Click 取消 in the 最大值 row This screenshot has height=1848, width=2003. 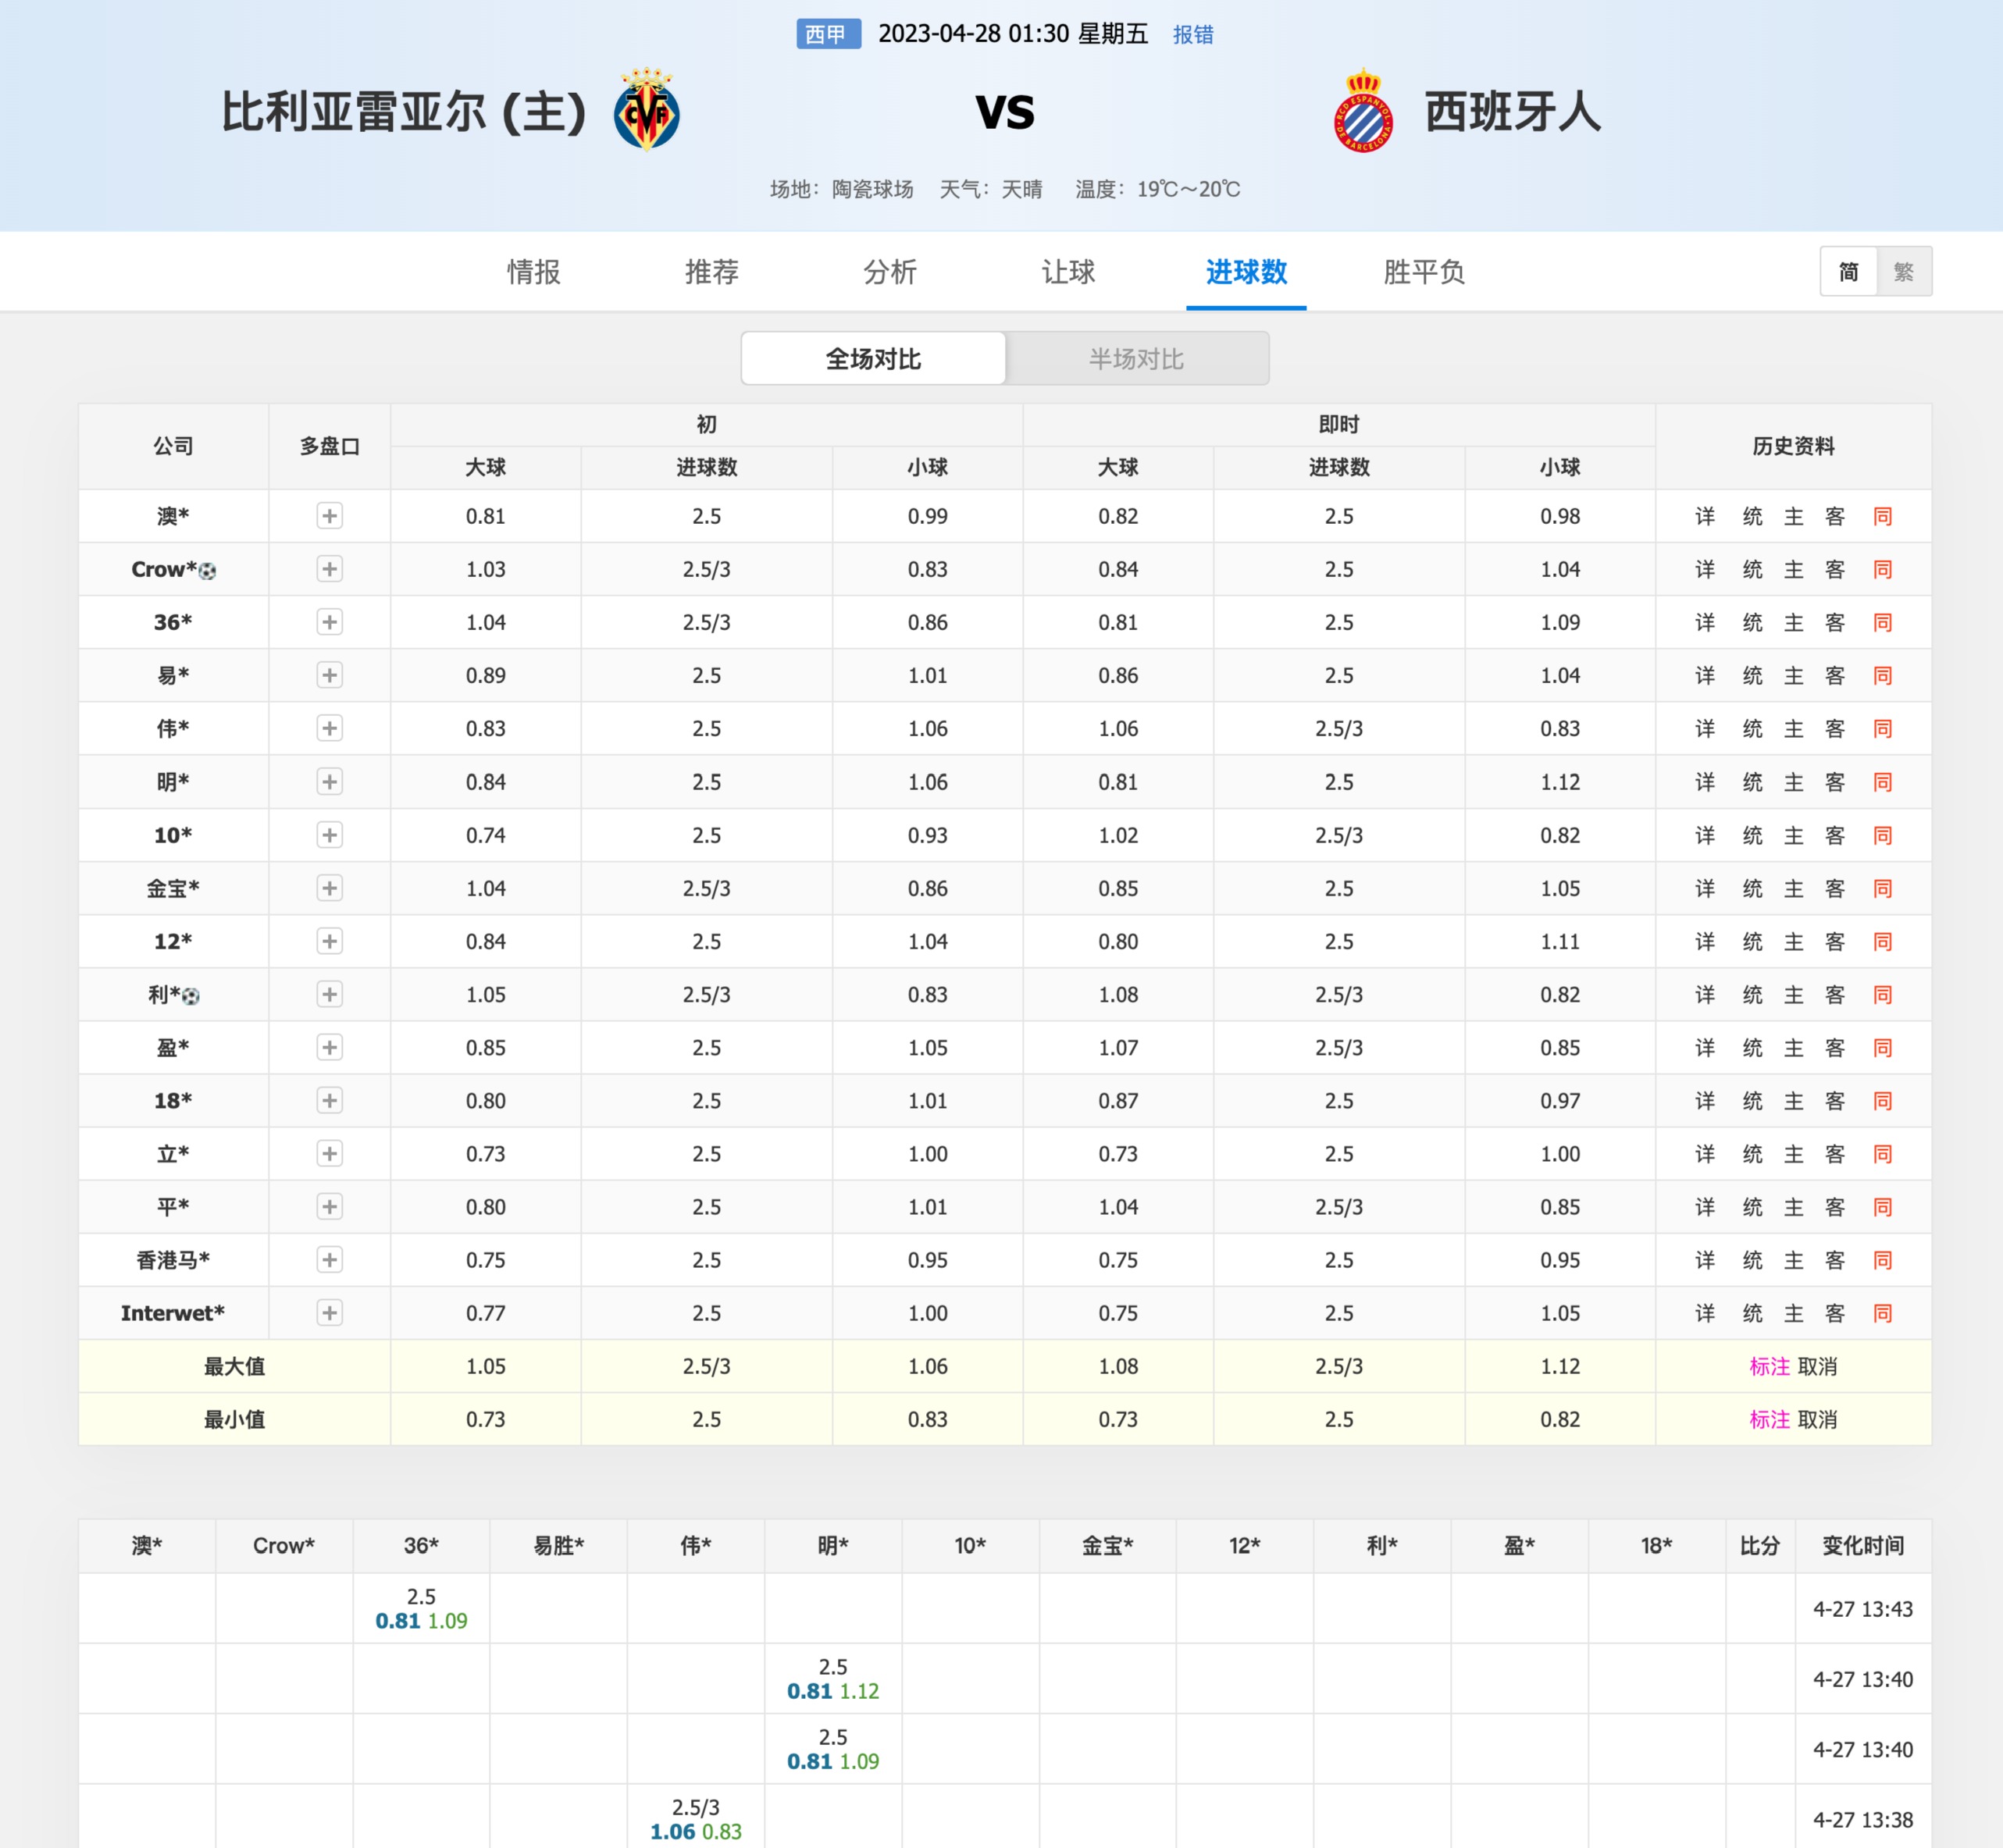1817,1366
